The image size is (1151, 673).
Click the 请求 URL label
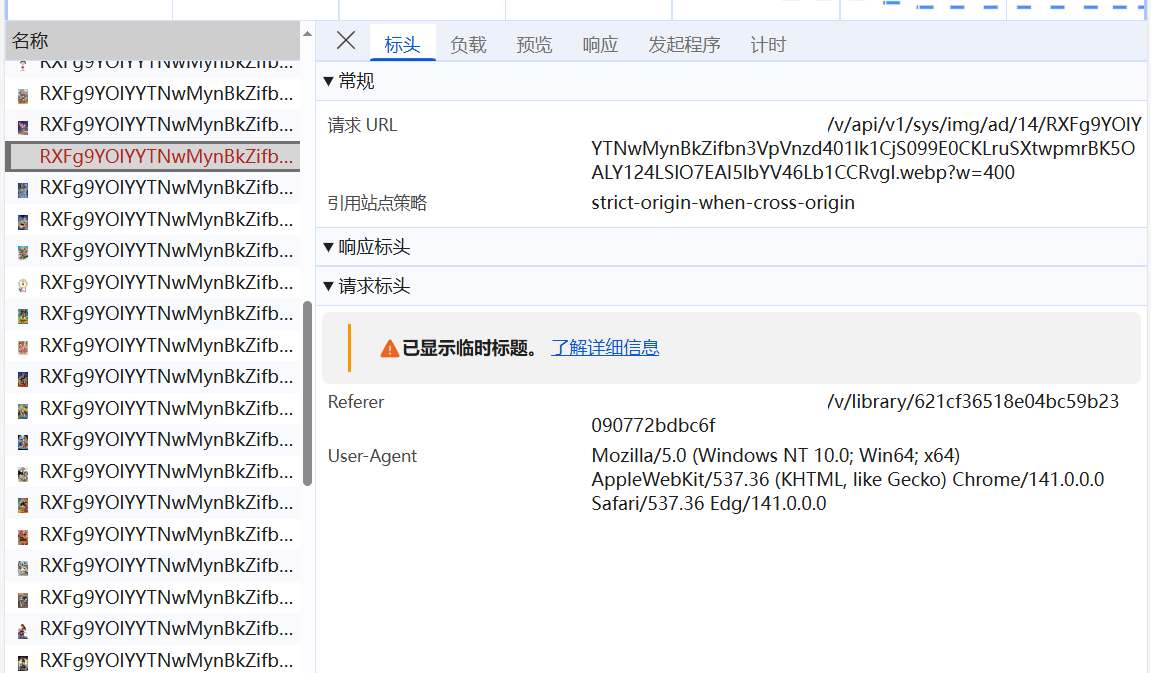[x=362, y=125]
